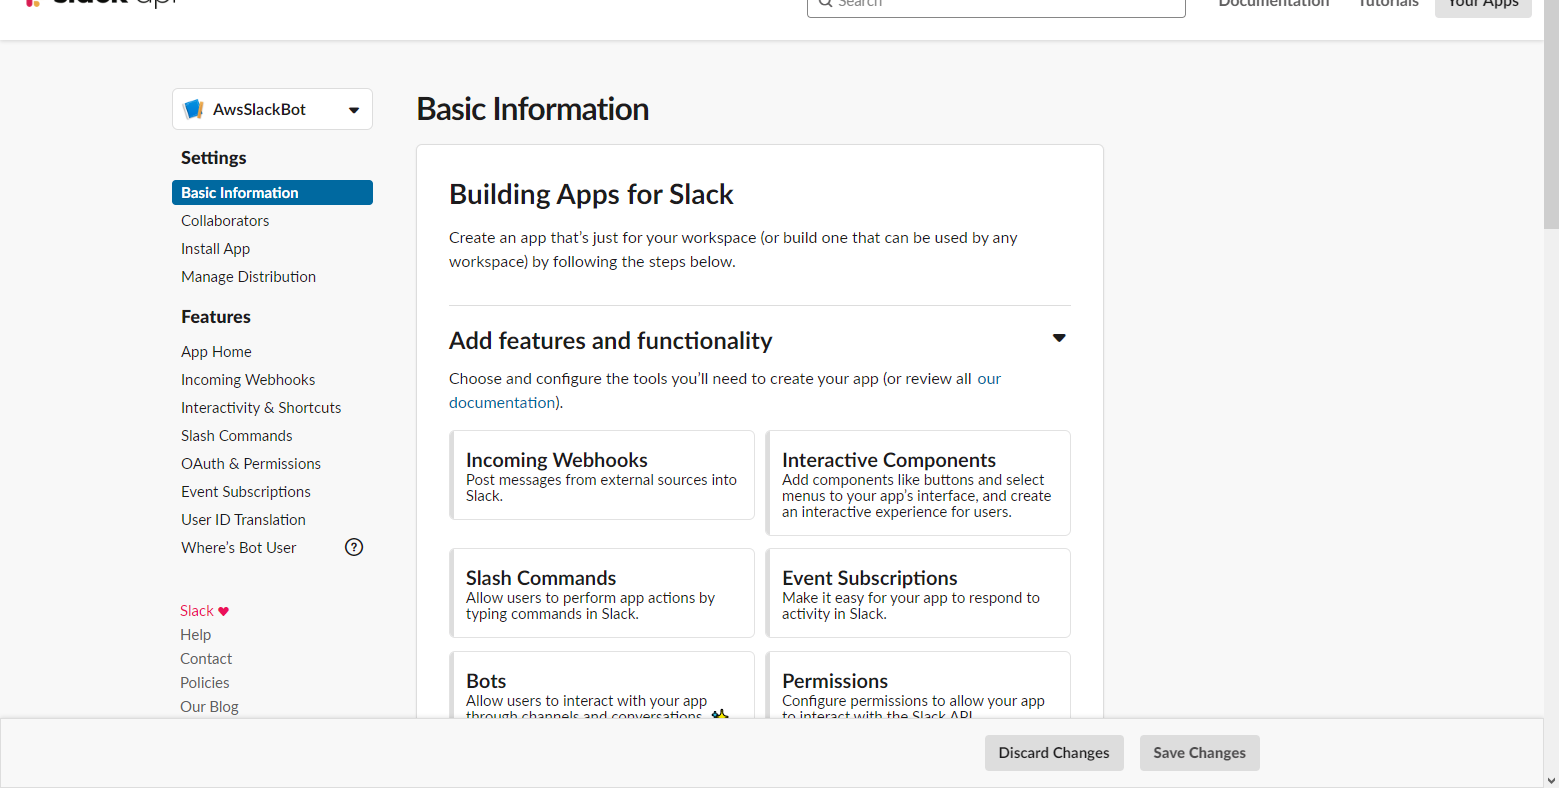
Task: Open Interactivity & Shortcuts feature
Action: click(261, 407)
